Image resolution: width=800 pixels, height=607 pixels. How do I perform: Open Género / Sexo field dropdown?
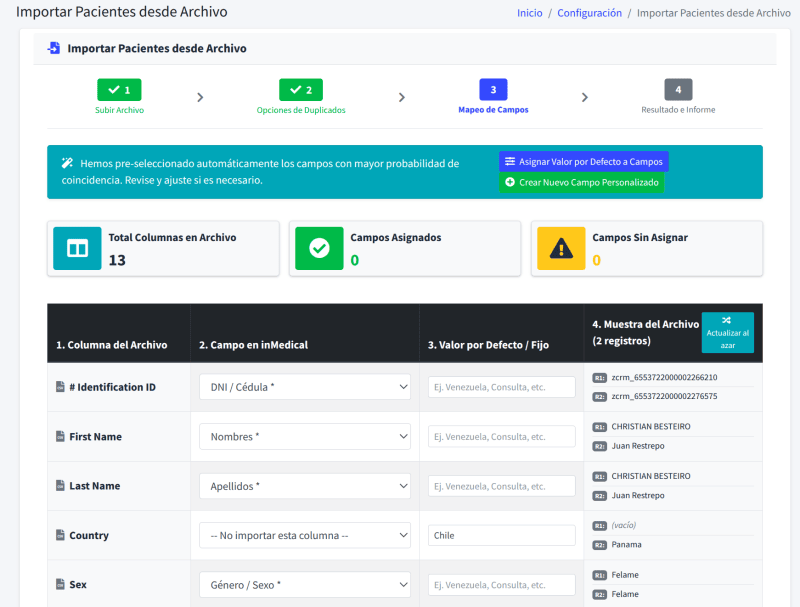(x=305, y=585)
